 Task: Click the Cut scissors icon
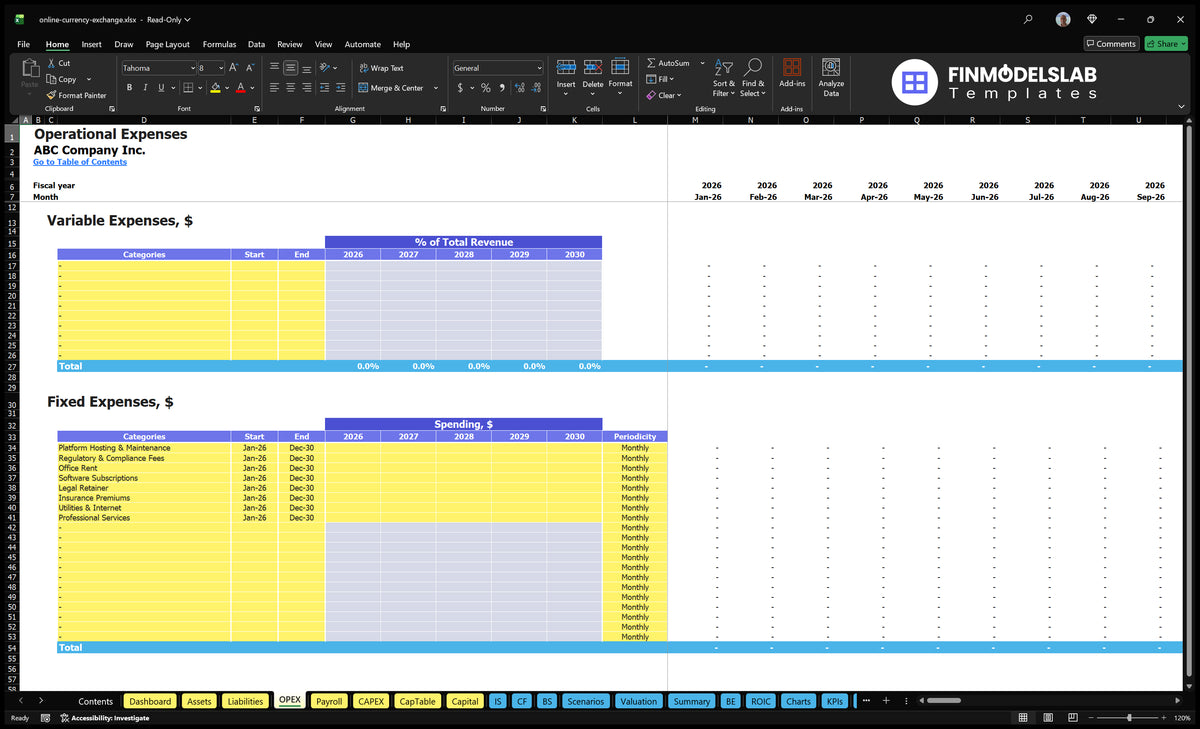(x=52, y=63)
